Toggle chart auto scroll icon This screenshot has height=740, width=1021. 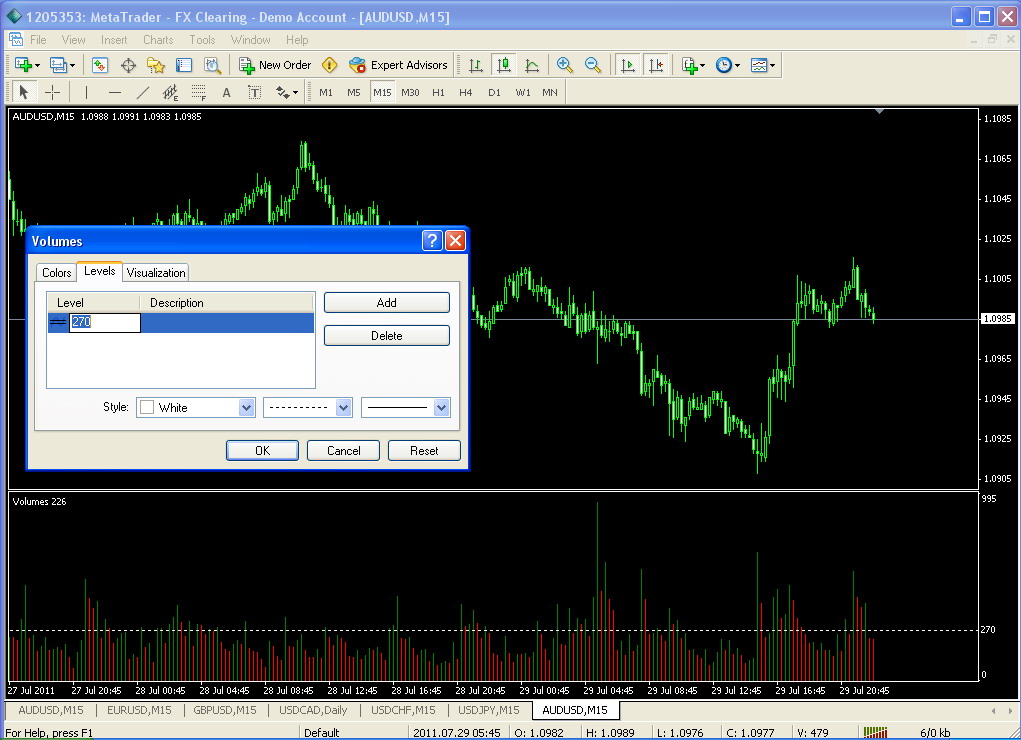tap(628, 65)
